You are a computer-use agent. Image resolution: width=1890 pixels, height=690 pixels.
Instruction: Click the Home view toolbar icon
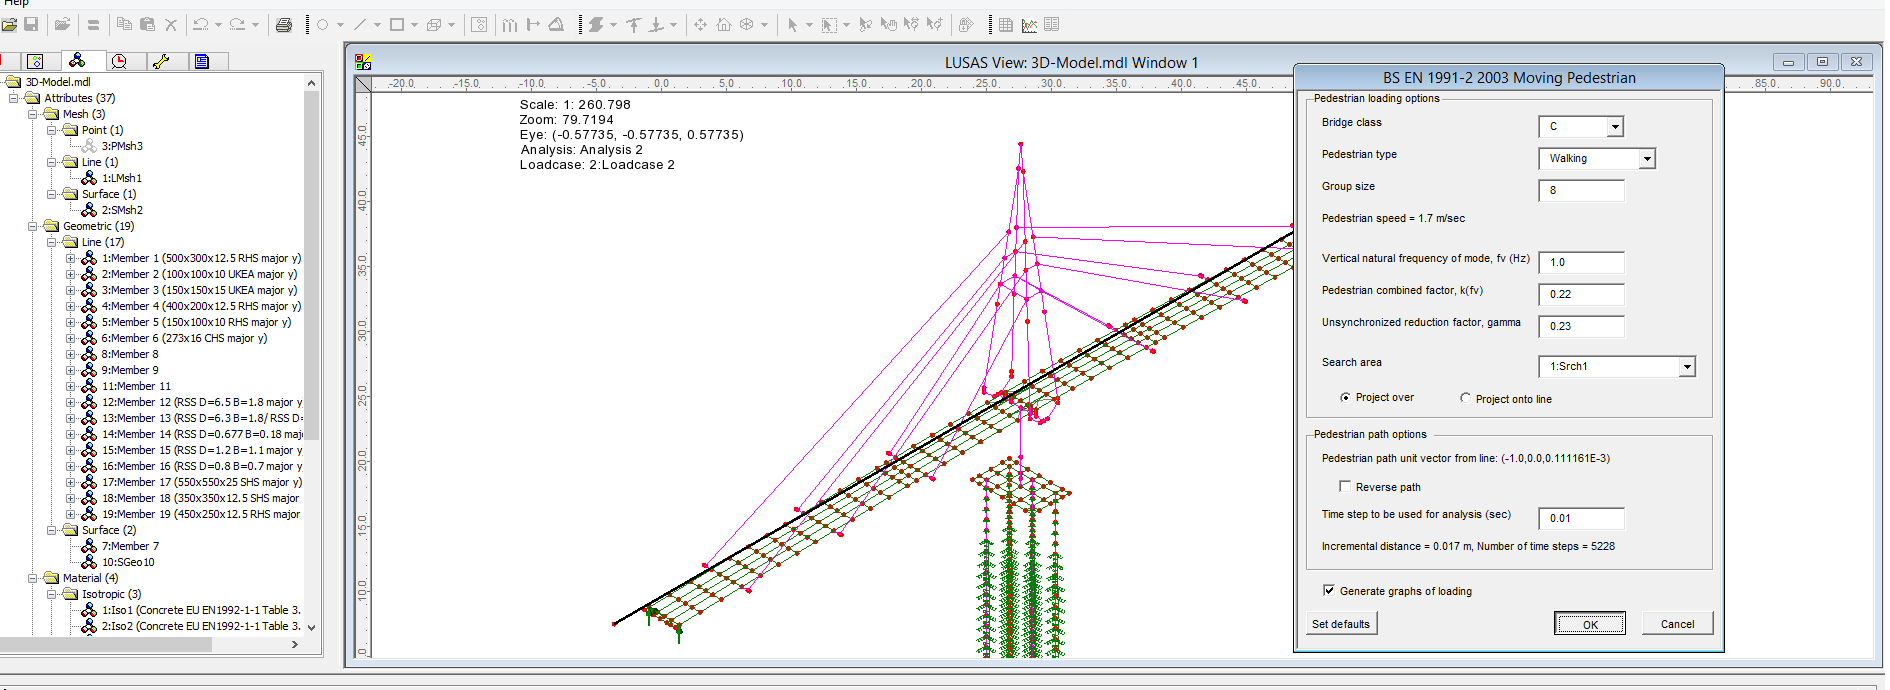tap(724, 25)
